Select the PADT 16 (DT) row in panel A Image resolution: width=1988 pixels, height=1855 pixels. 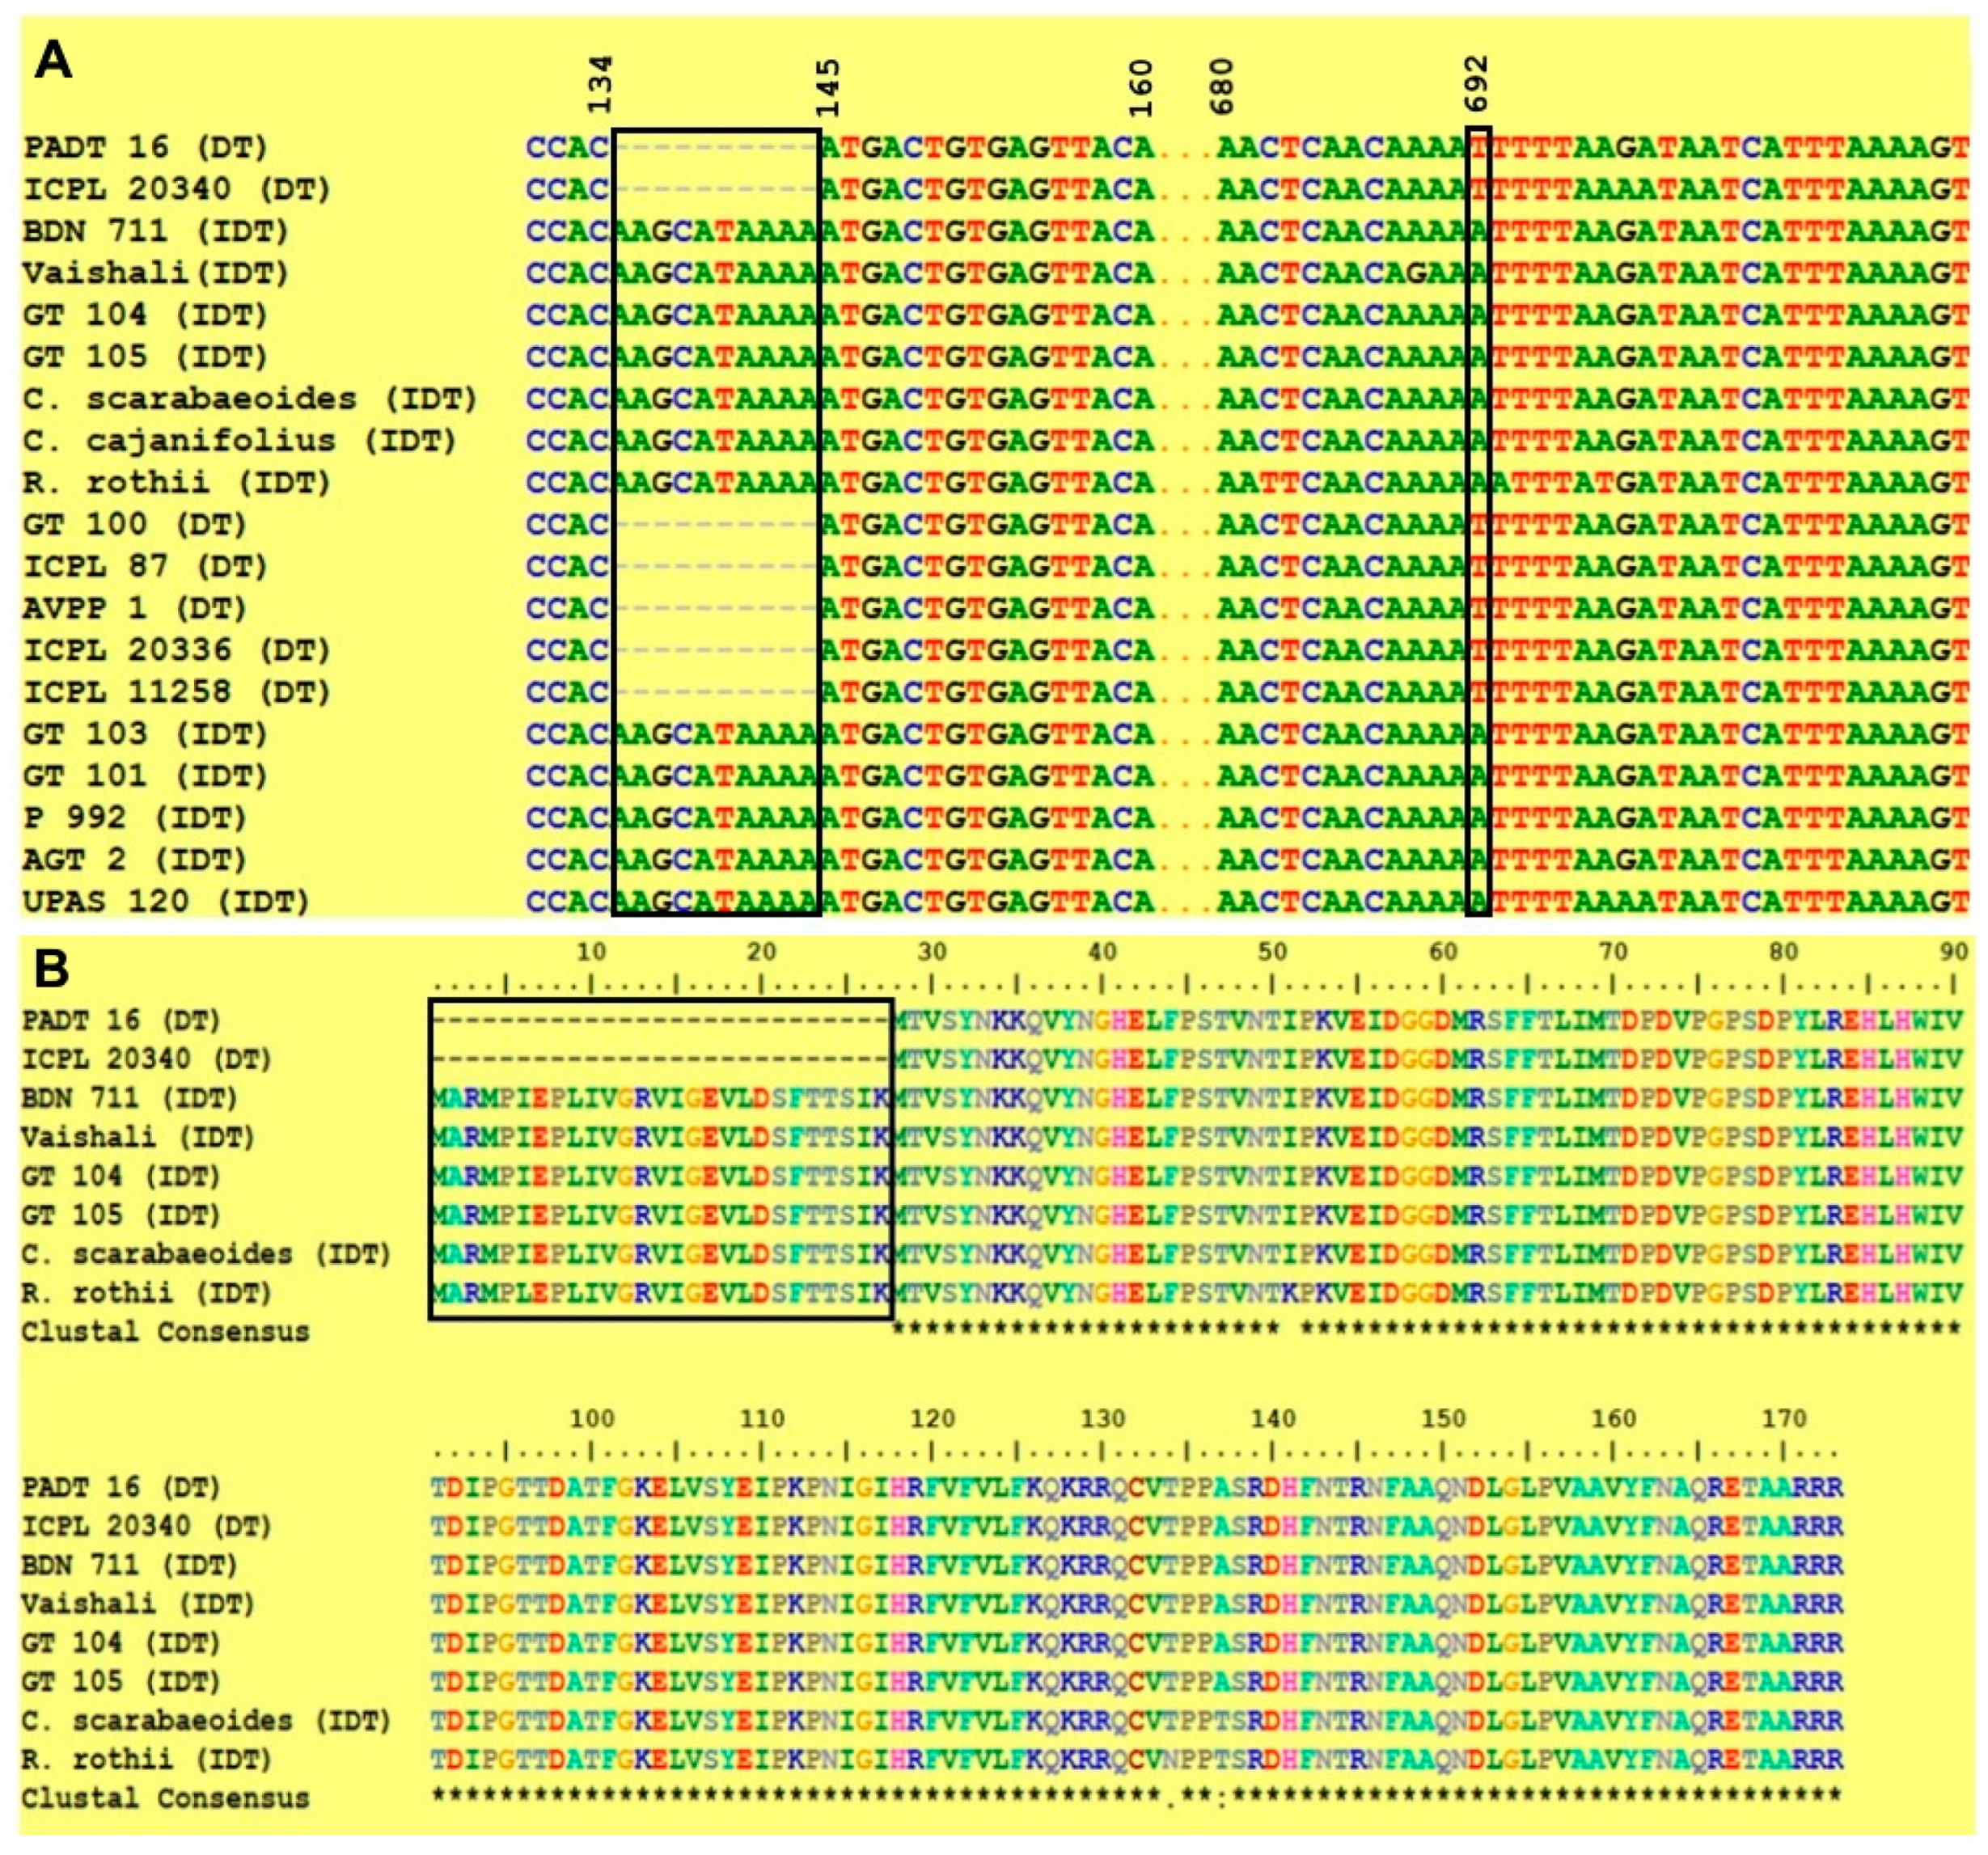(x=146, y=148)
